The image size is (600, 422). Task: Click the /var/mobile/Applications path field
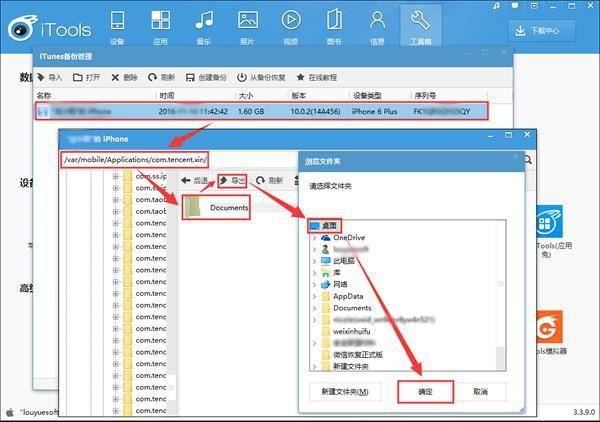[x=132, y=159]
